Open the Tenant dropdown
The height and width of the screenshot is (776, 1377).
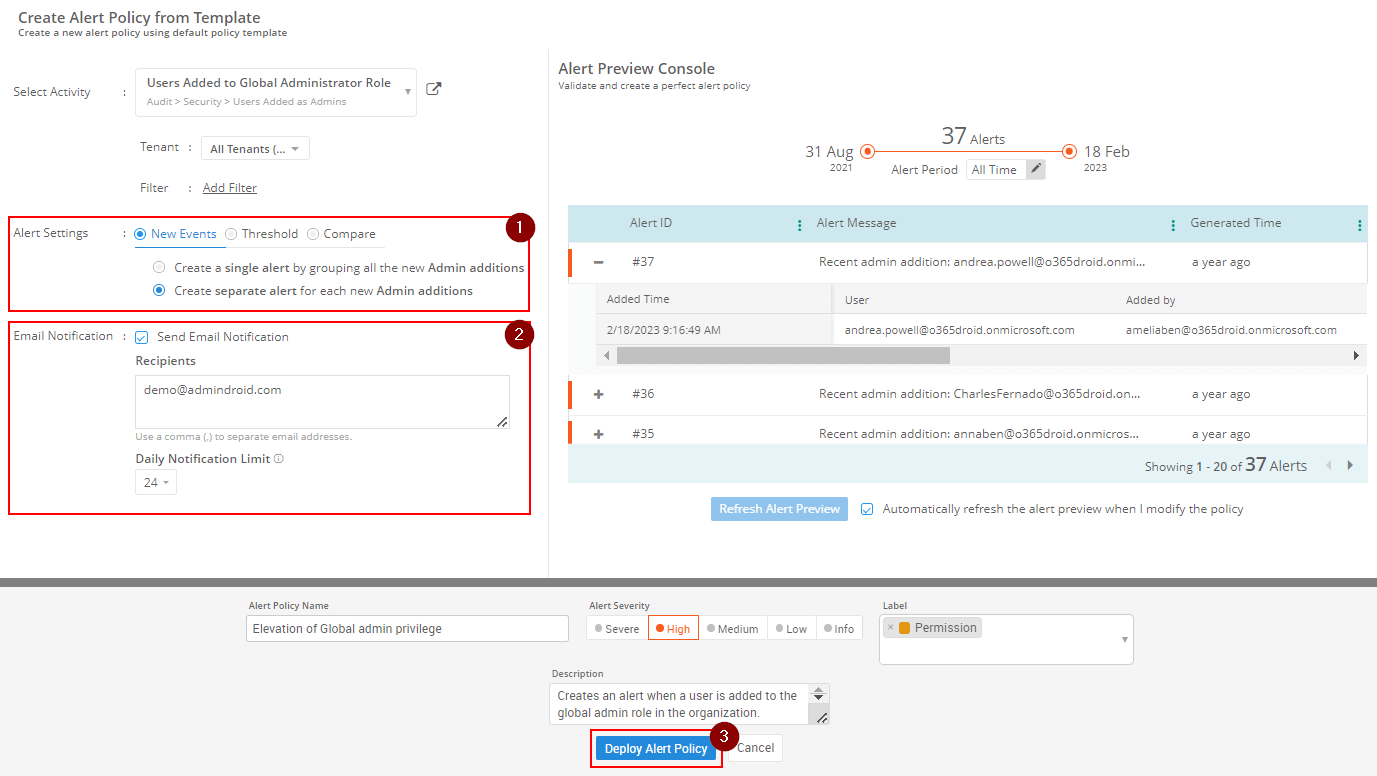(x=255, y=149)
